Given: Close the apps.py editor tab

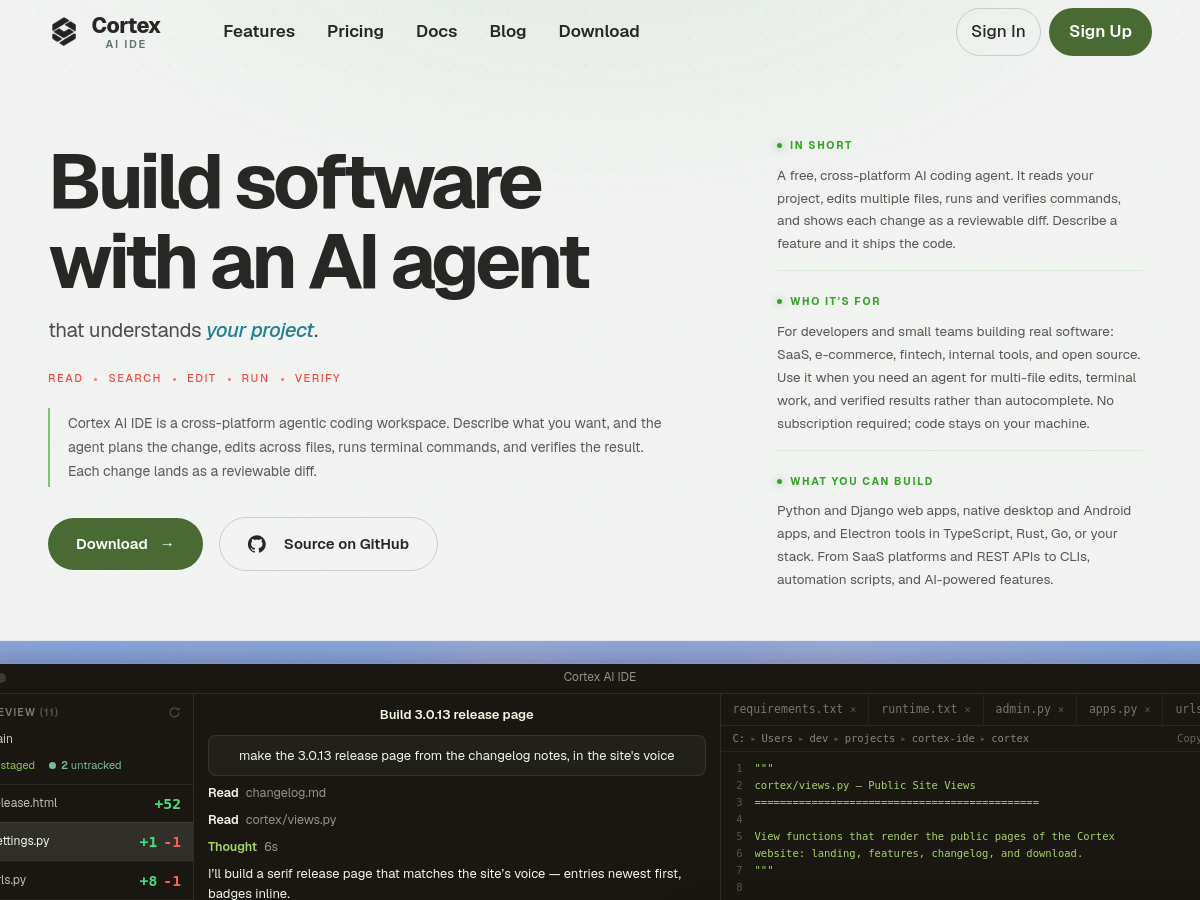Looking at the screenshot, I should click(x=1147, y=710).
